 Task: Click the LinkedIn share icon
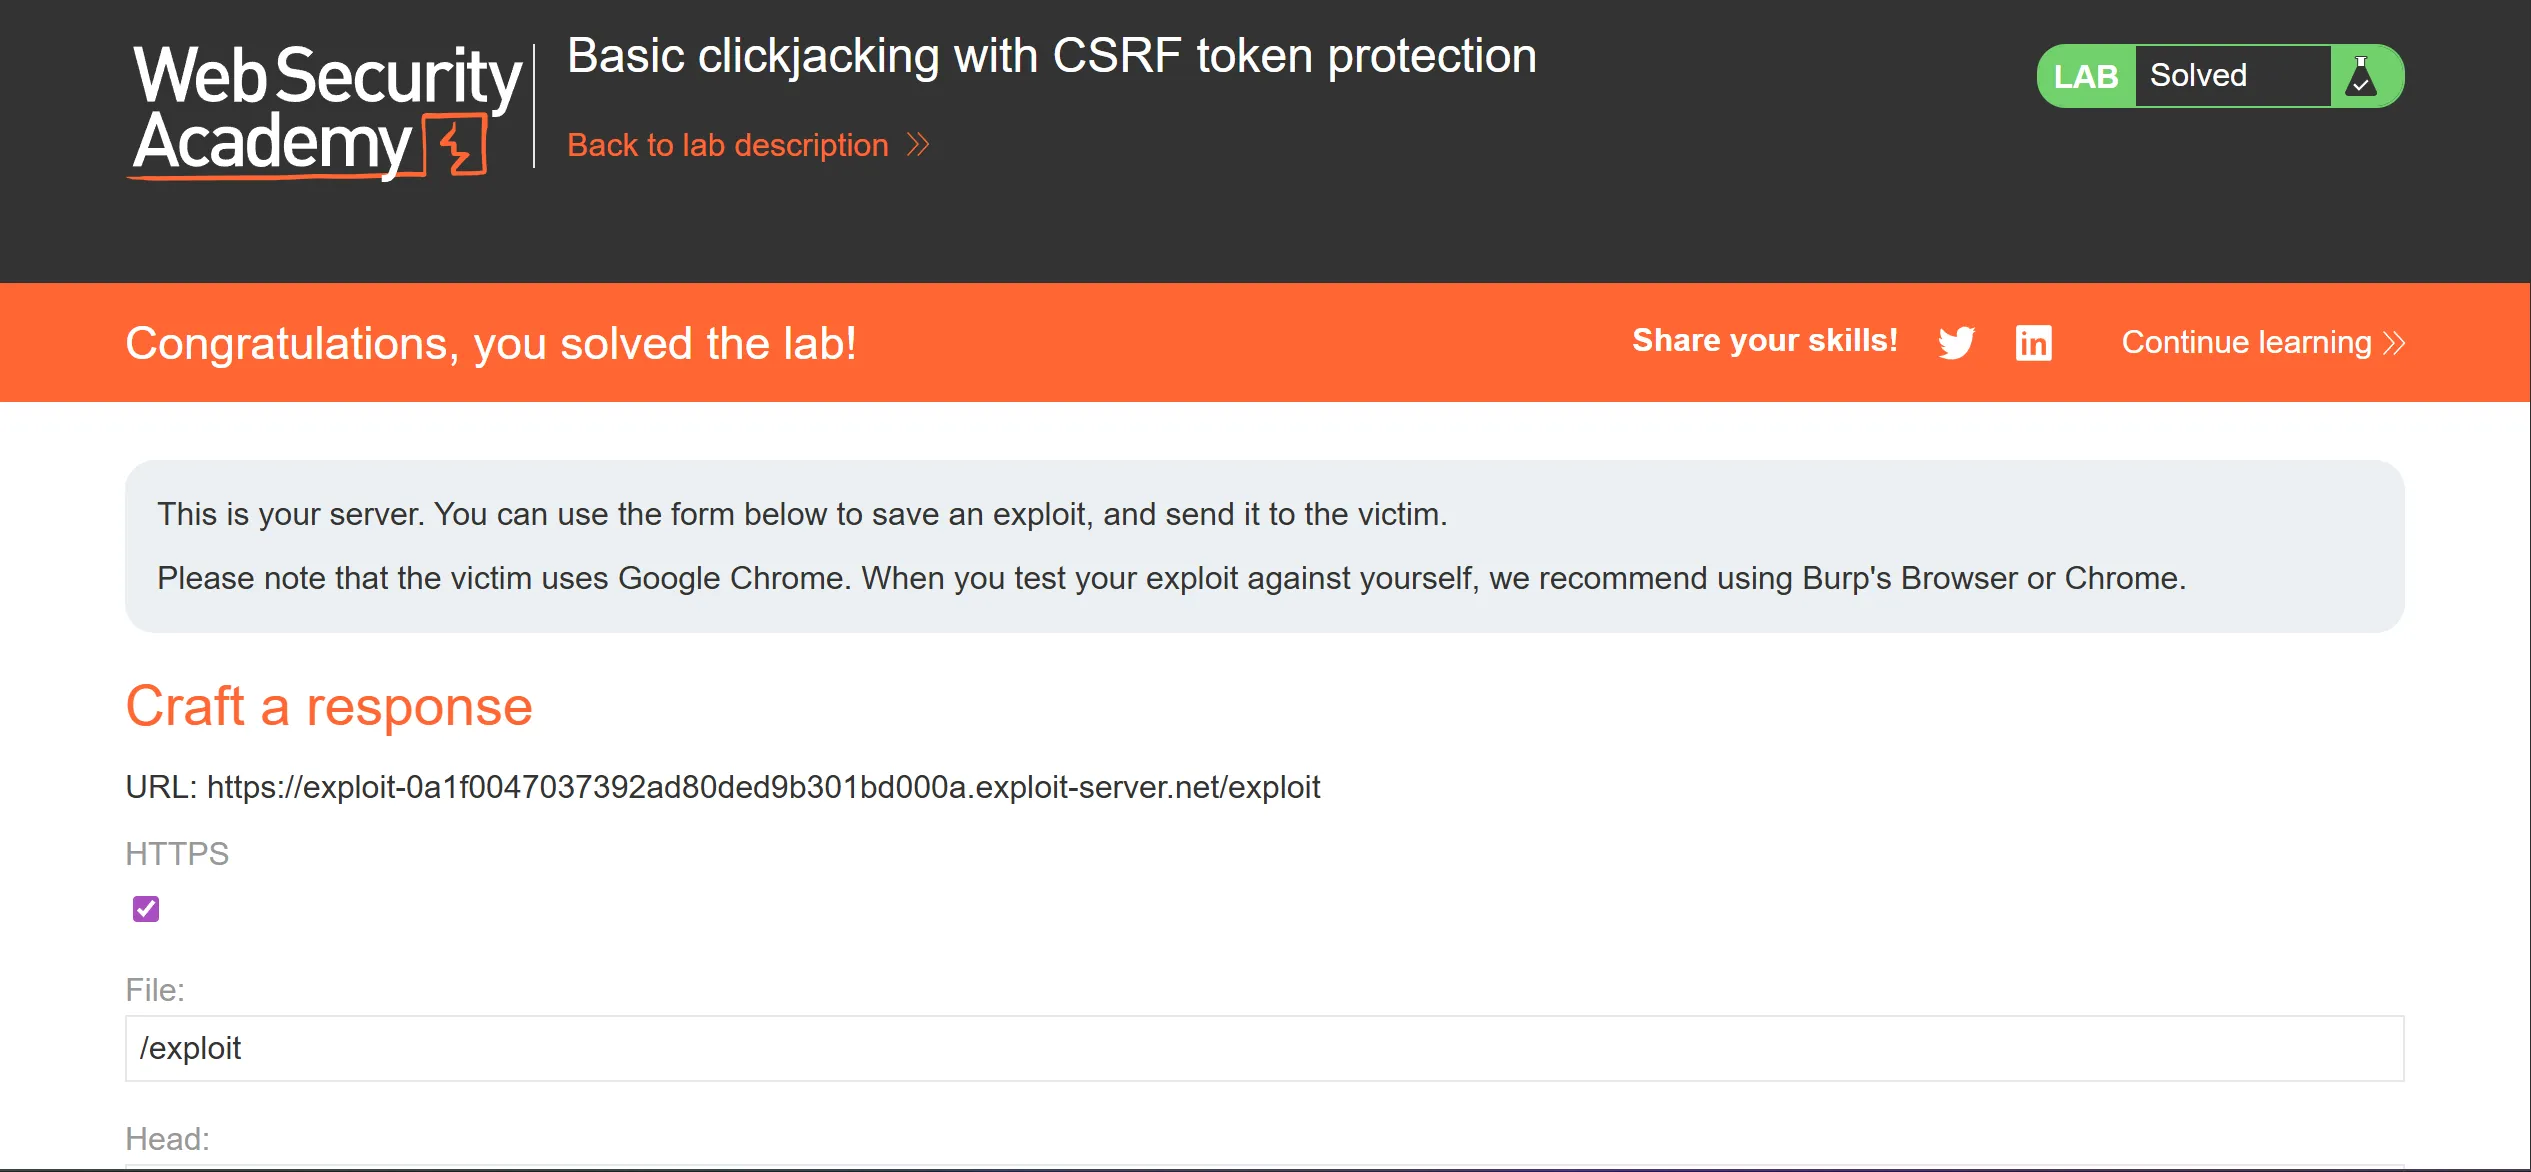(x=2033, y=343)
